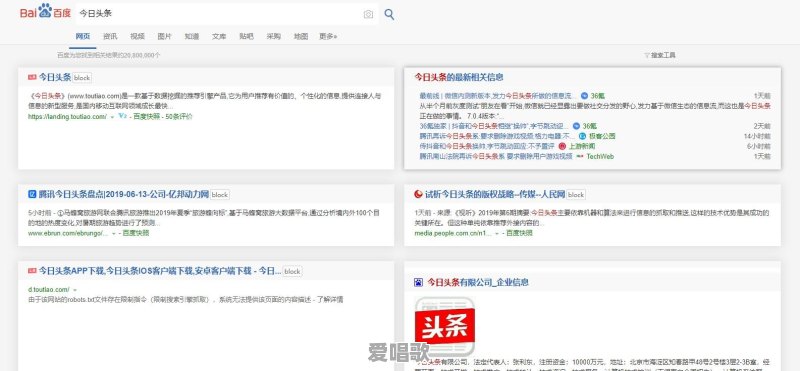Click 上游新闻 source name
800x371 pixels.
(582, 146)
